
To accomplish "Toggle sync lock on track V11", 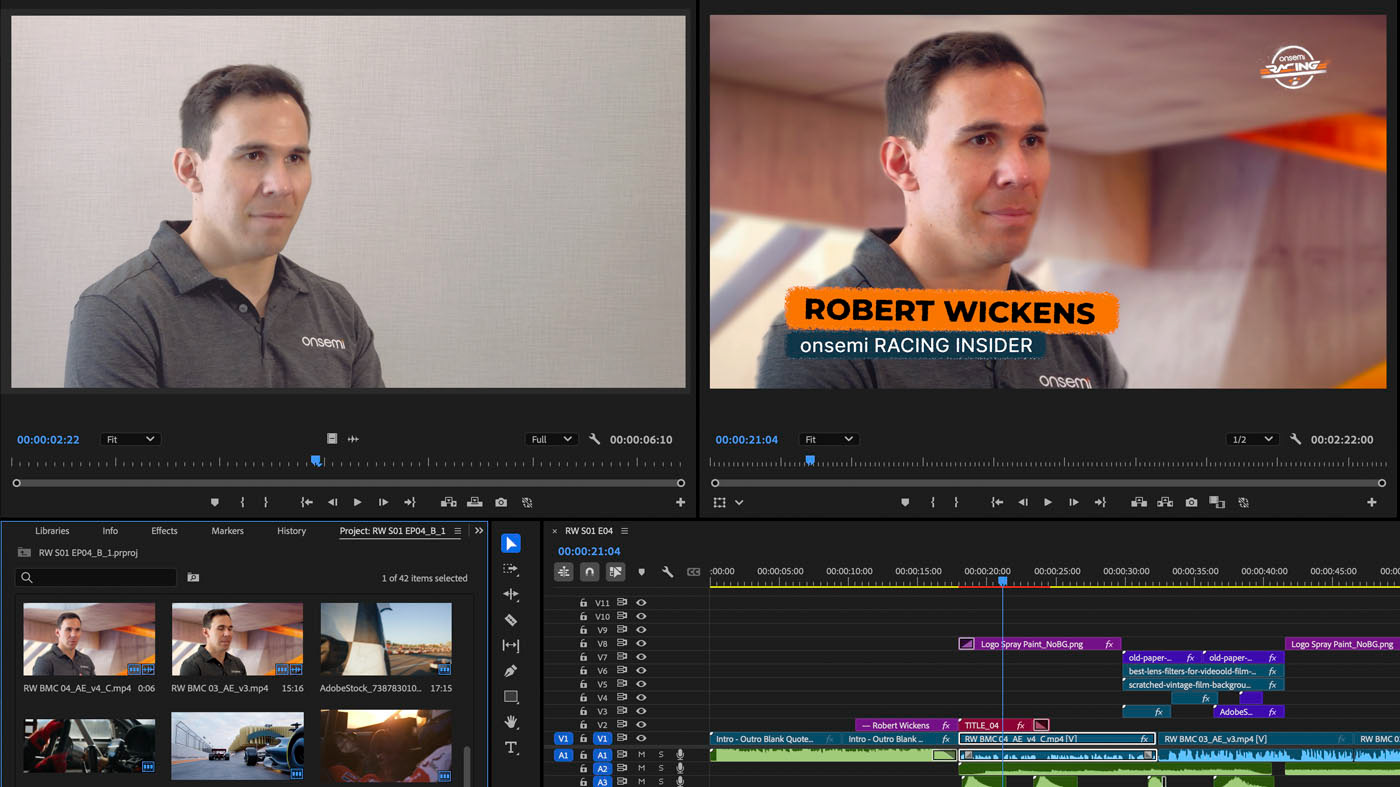I will 621,603.
